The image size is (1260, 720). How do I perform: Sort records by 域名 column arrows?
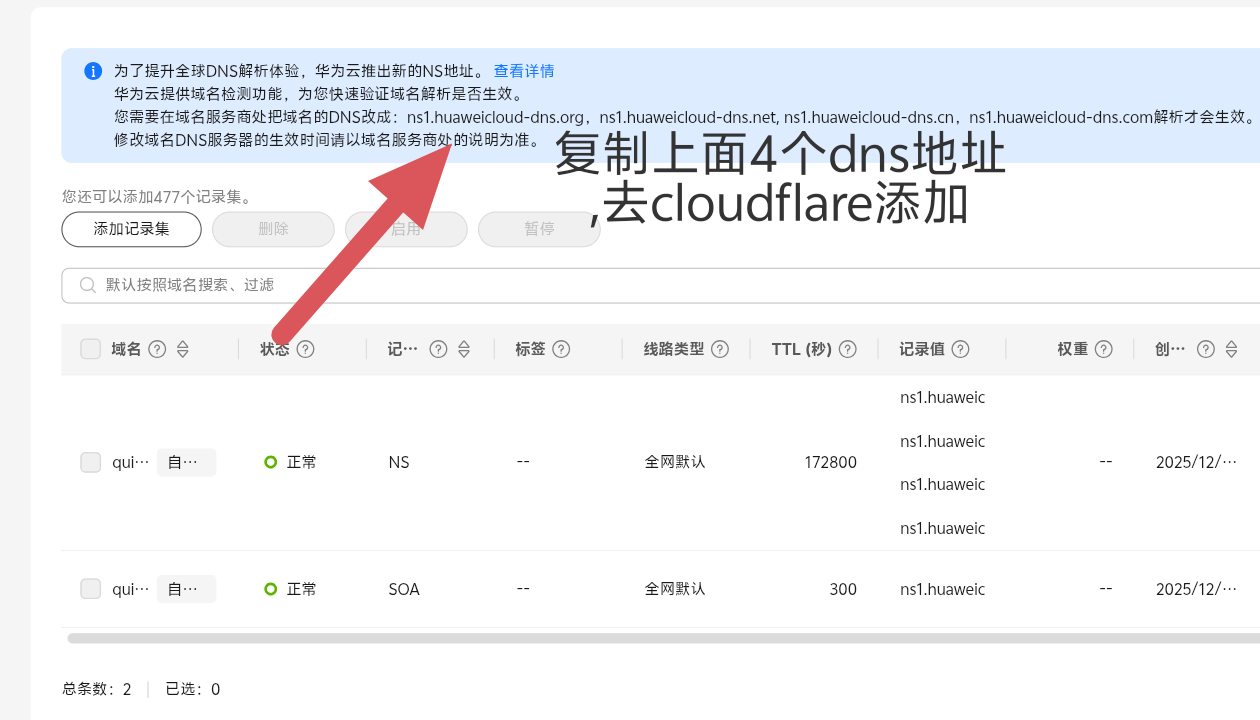[182, 349]
